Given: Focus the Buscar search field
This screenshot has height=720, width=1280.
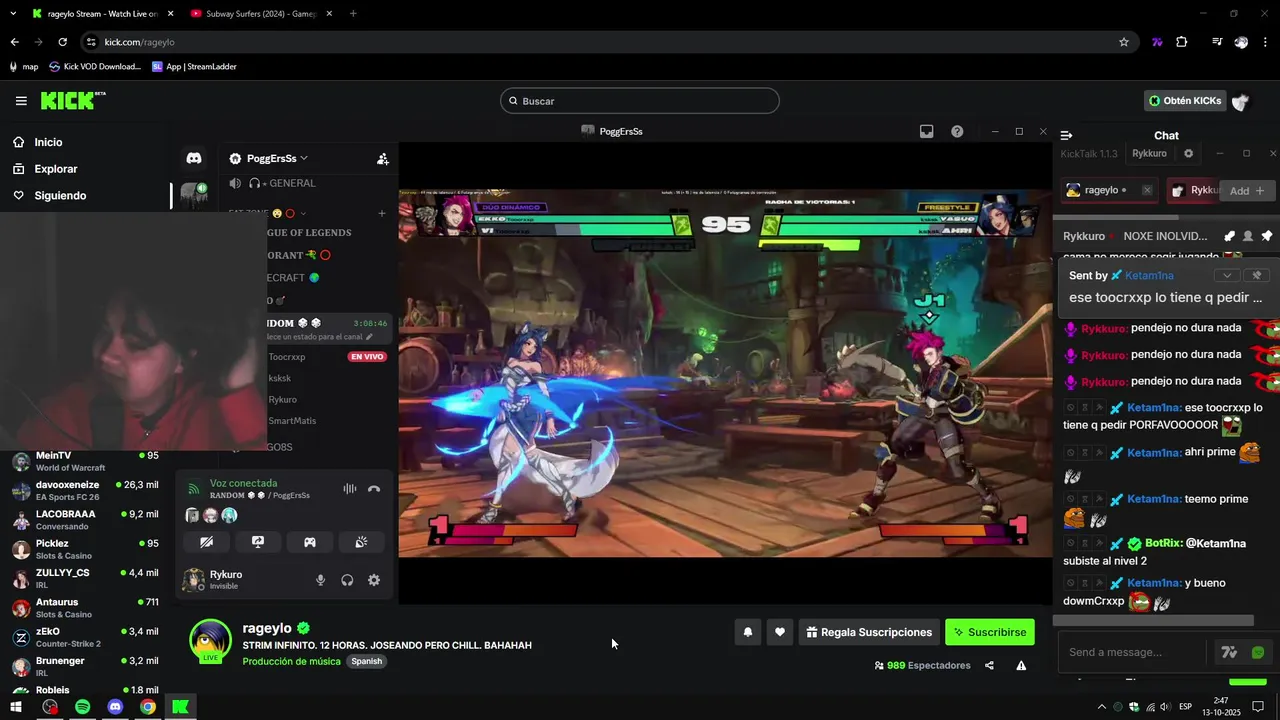Looking at the screenshot, I should pyautogui.click(x=640, y=101).
